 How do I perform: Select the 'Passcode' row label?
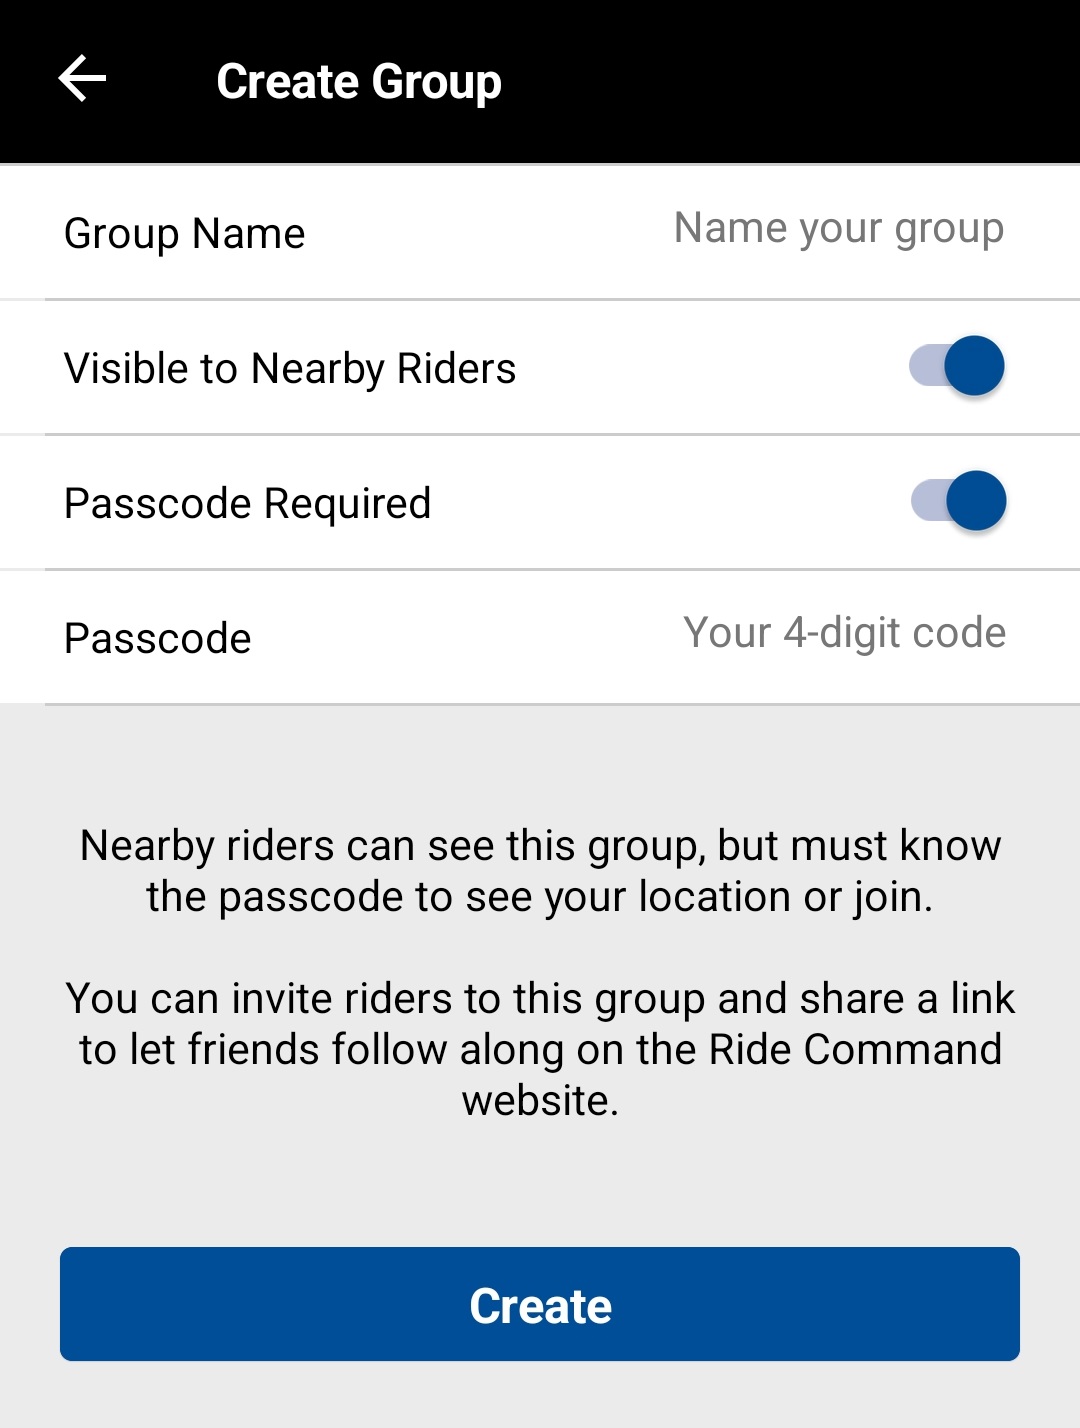click(x=158, y=639)
